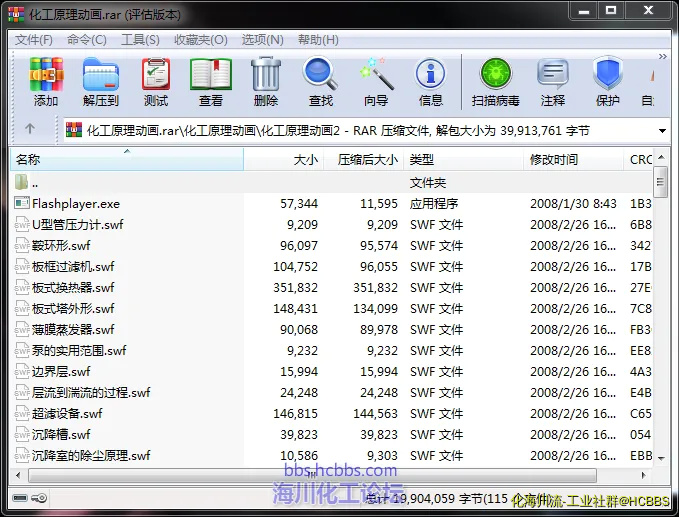This screenshot has height=517, width=679.
Task: Select 板式塔外形.swf file icon
Action: (x=22, y=308)
